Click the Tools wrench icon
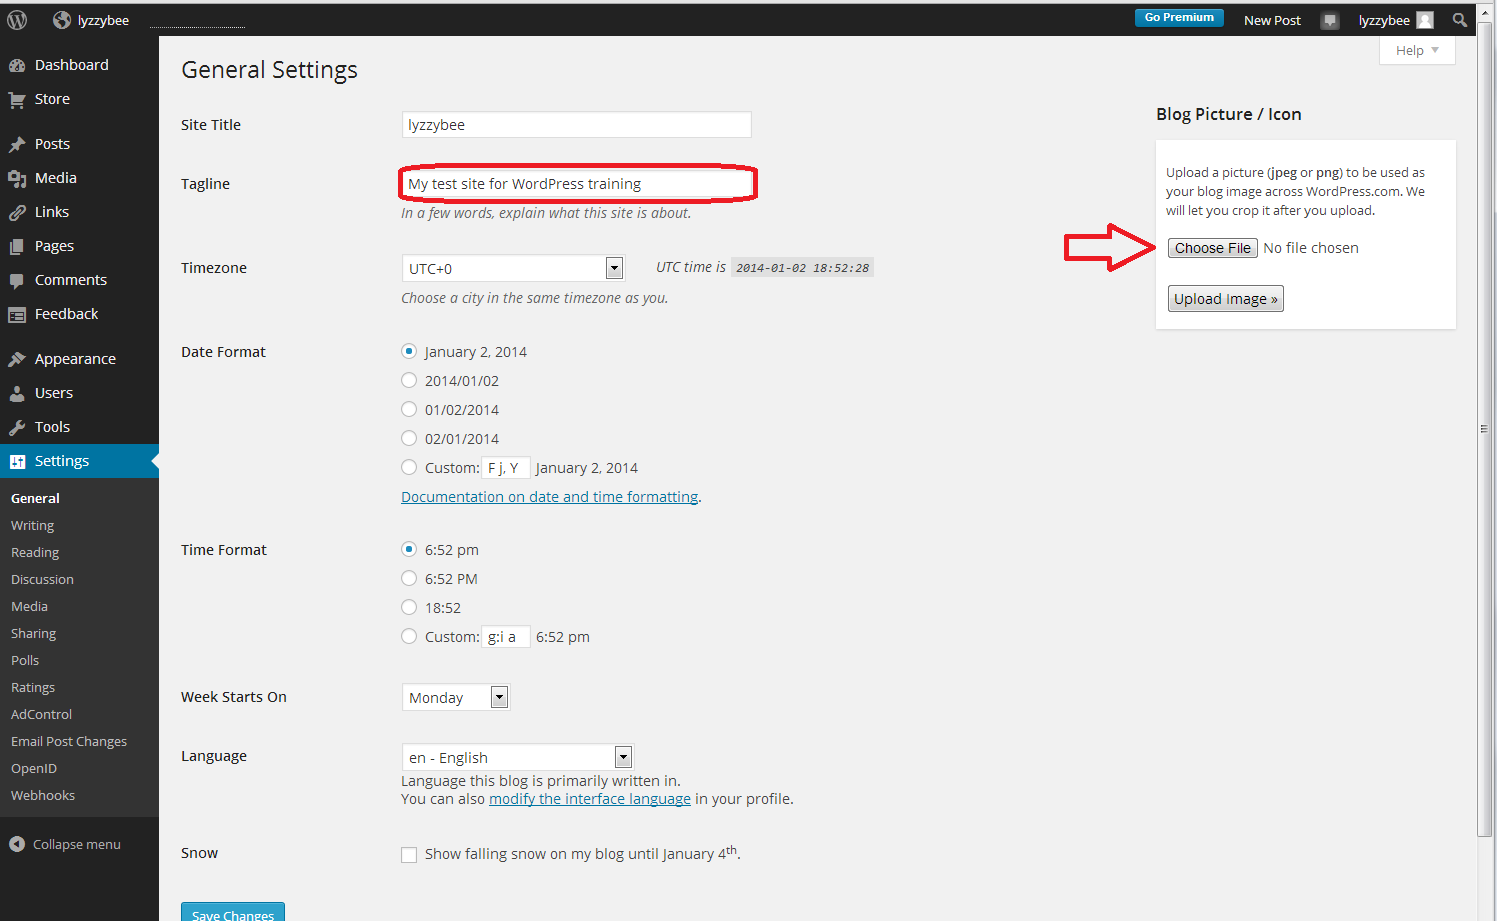The width and height of the screenshot is (1497, 921). pos(17,427)
